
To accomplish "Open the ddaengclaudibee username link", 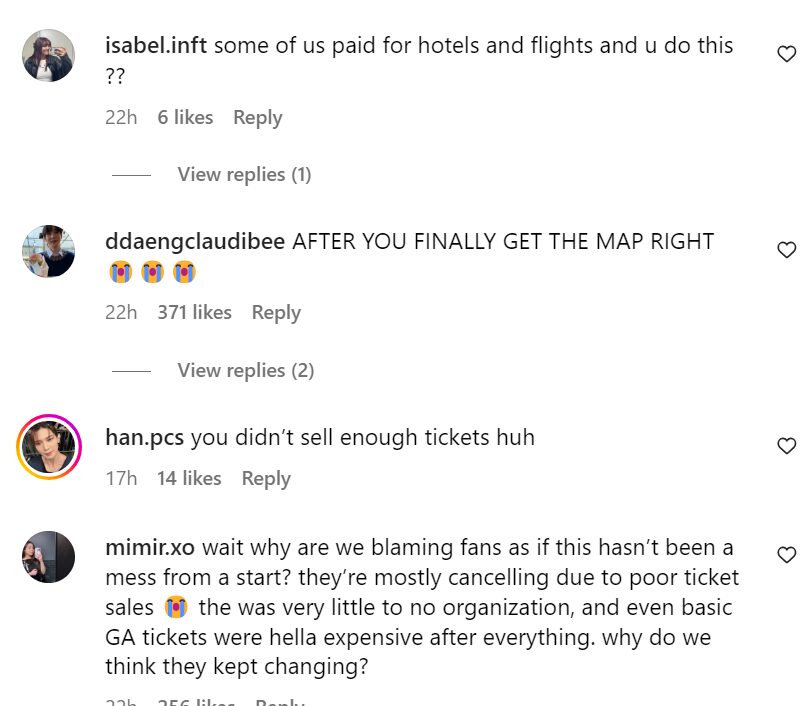I will [195, 241].
